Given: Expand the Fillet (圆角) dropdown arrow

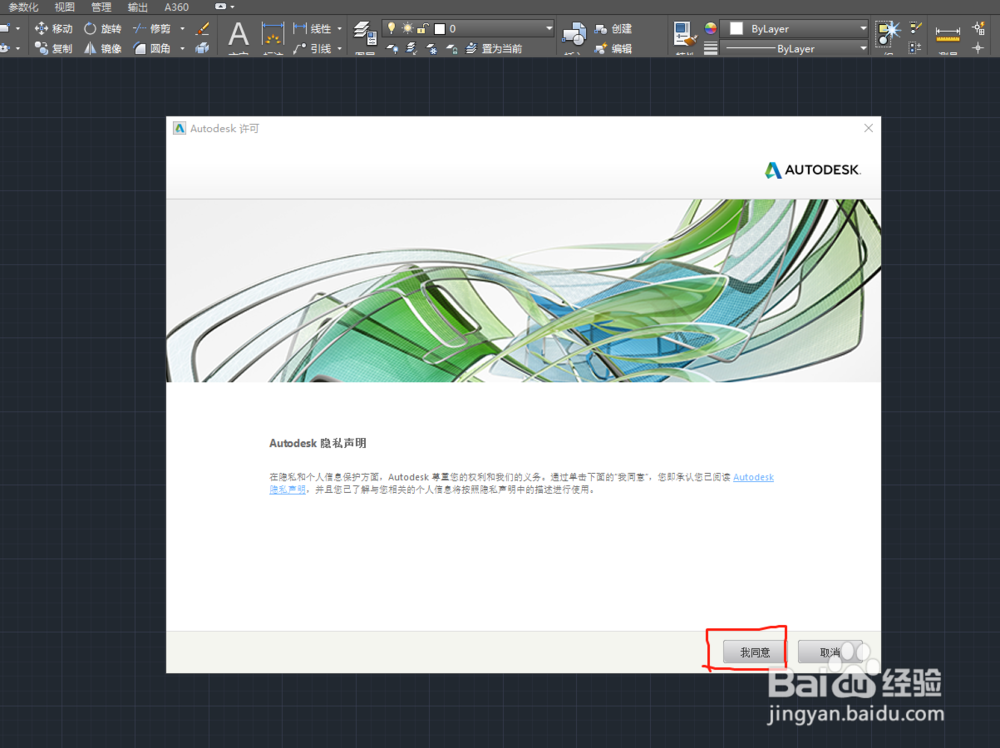Looking at the screenshot, I should point(182,48).
